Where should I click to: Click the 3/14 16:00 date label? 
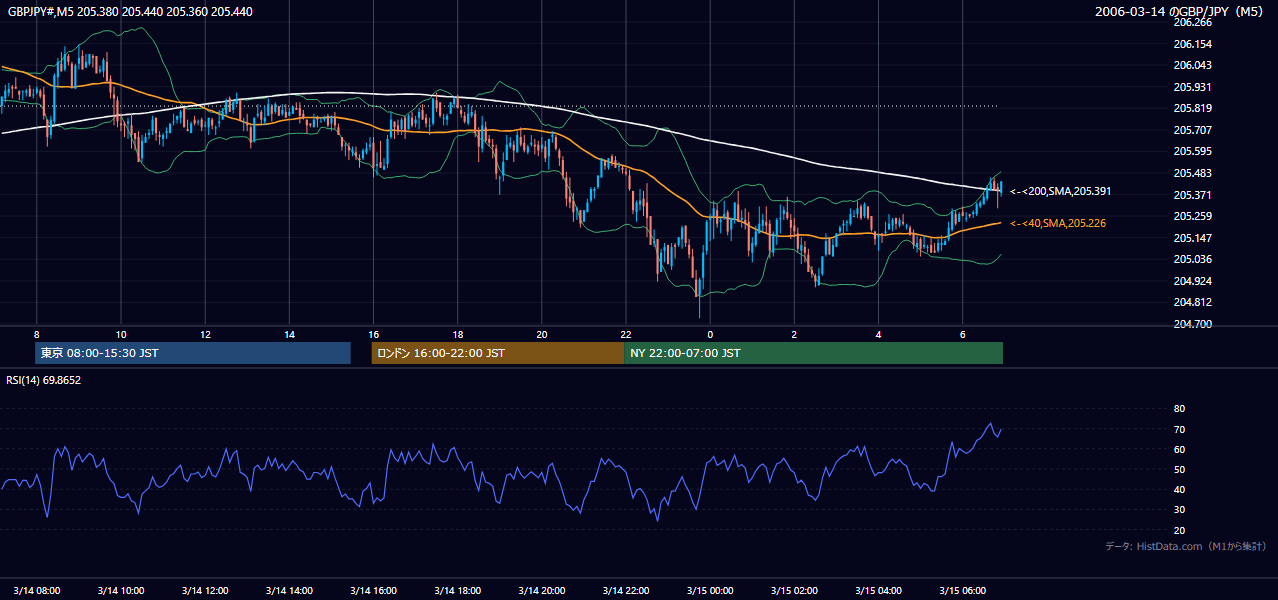coord(373,590)
